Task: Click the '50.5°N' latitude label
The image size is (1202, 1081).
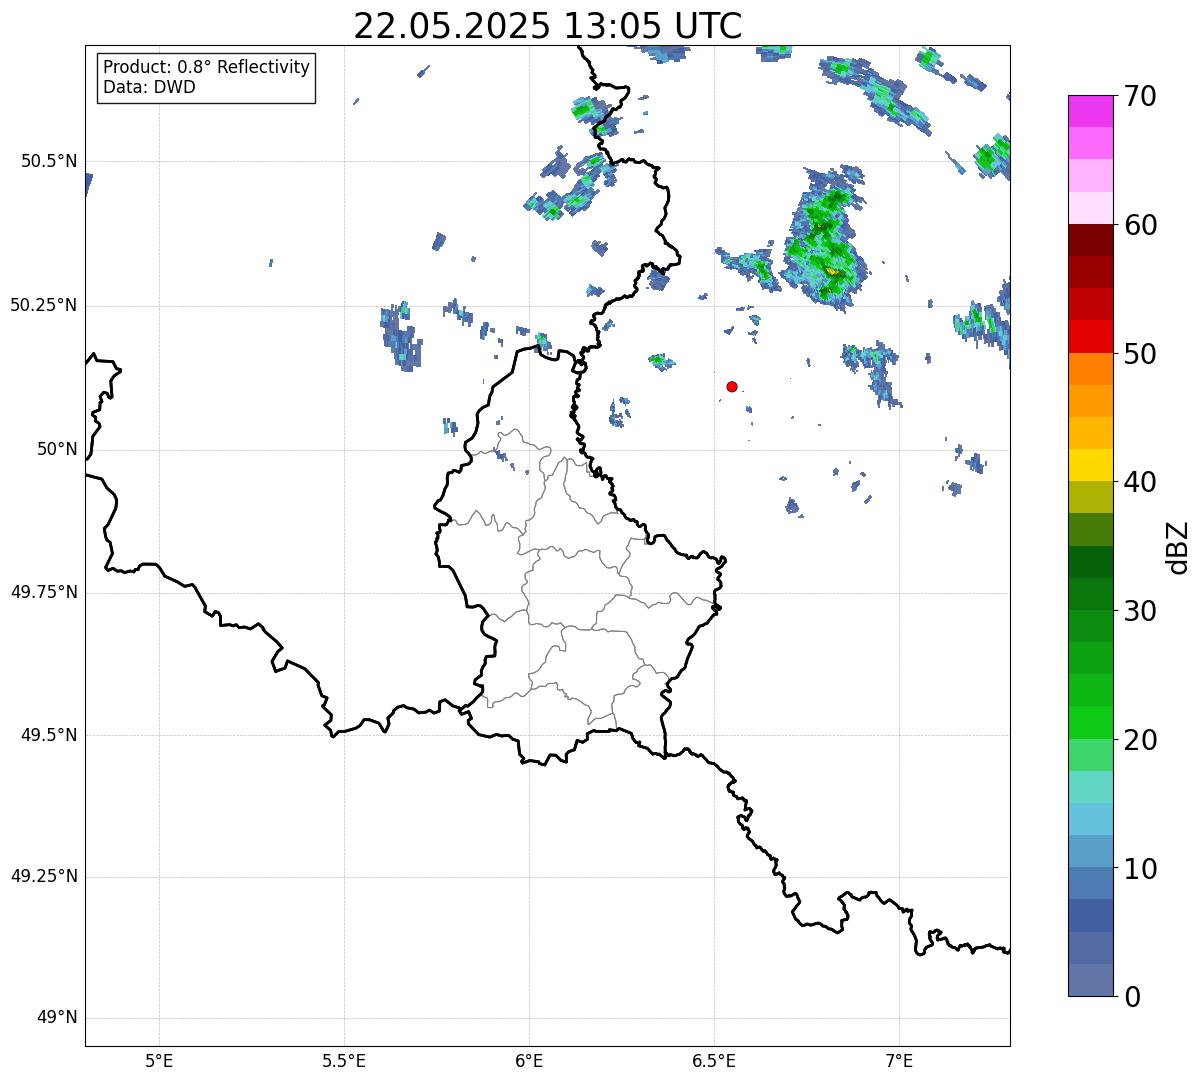Action: 49,161
